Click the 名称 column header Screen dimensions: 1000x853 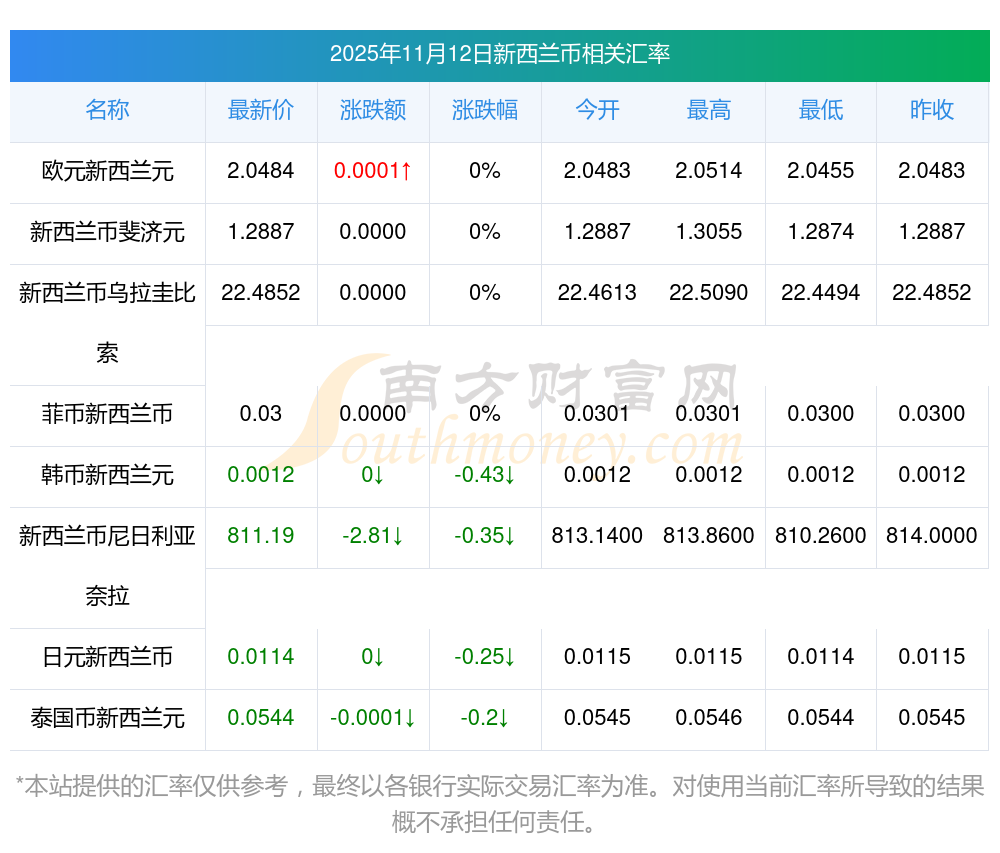coord(107,110)
